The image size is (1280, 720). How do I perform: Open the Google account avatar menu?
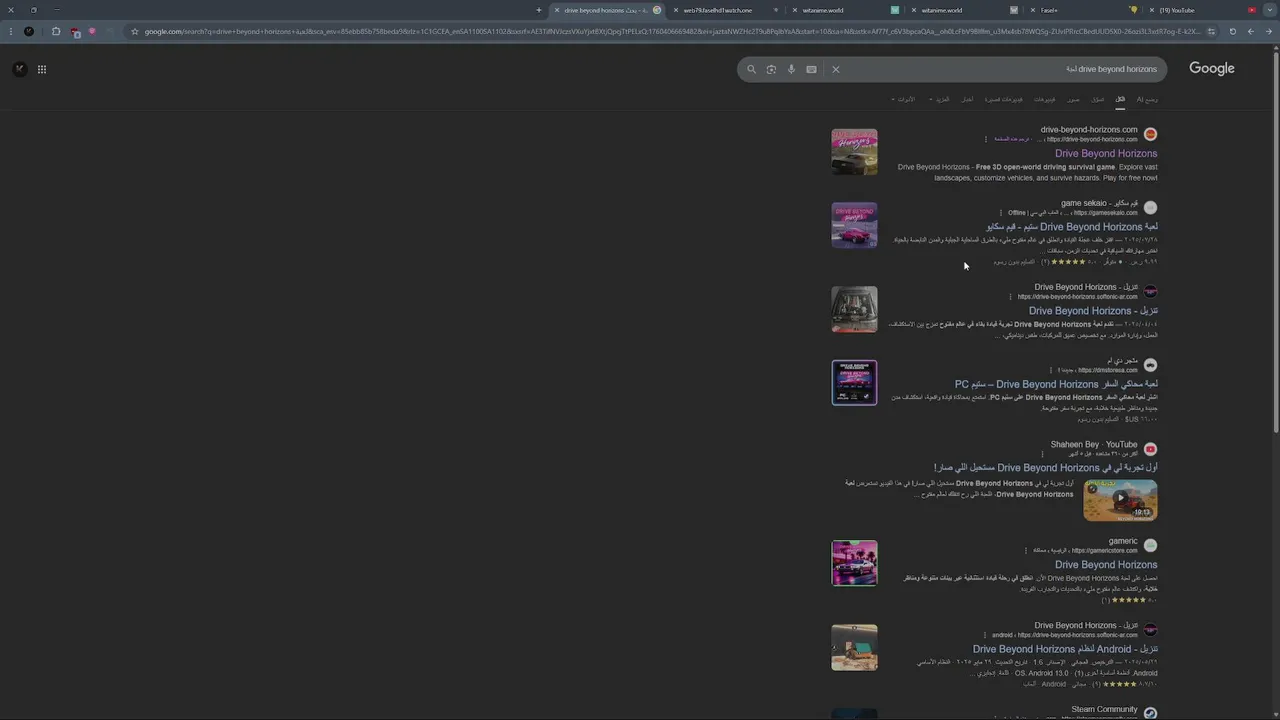(x=19, y=69)
